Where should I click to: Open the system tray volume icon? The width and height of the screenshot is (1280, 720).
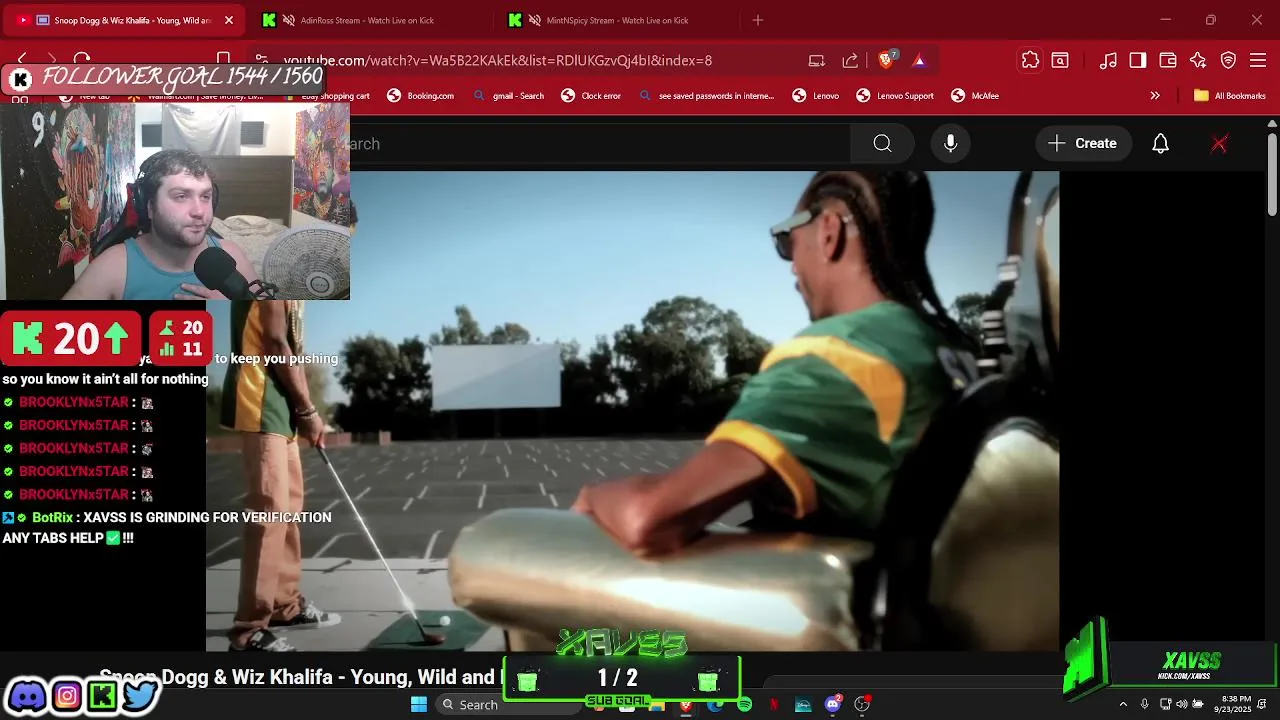pos(1182,705)
